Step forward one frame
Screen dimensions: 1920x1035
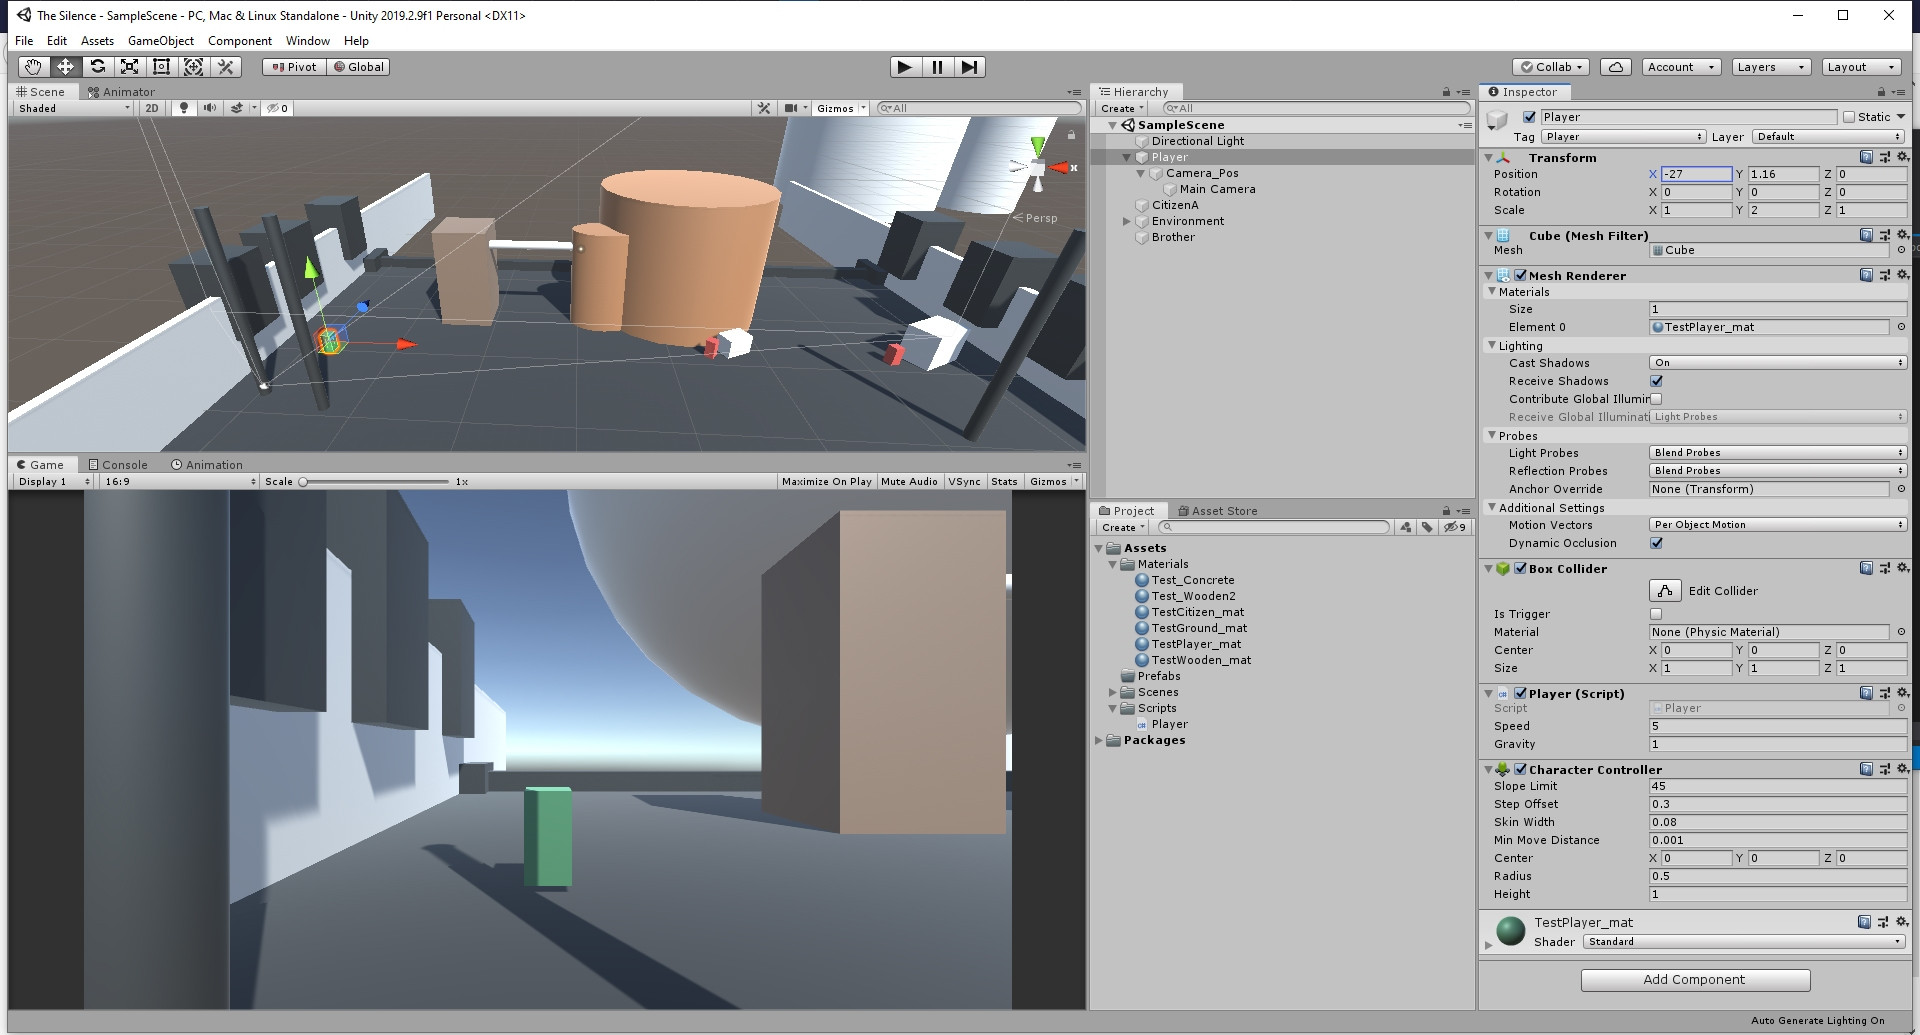[969, 67]
